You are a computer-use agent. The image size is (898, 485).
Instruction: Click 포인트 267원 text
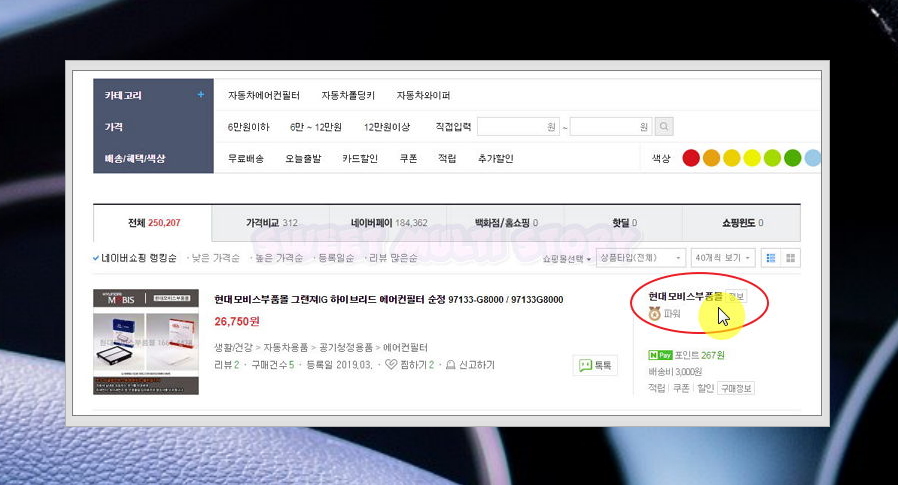pos(699,355)
